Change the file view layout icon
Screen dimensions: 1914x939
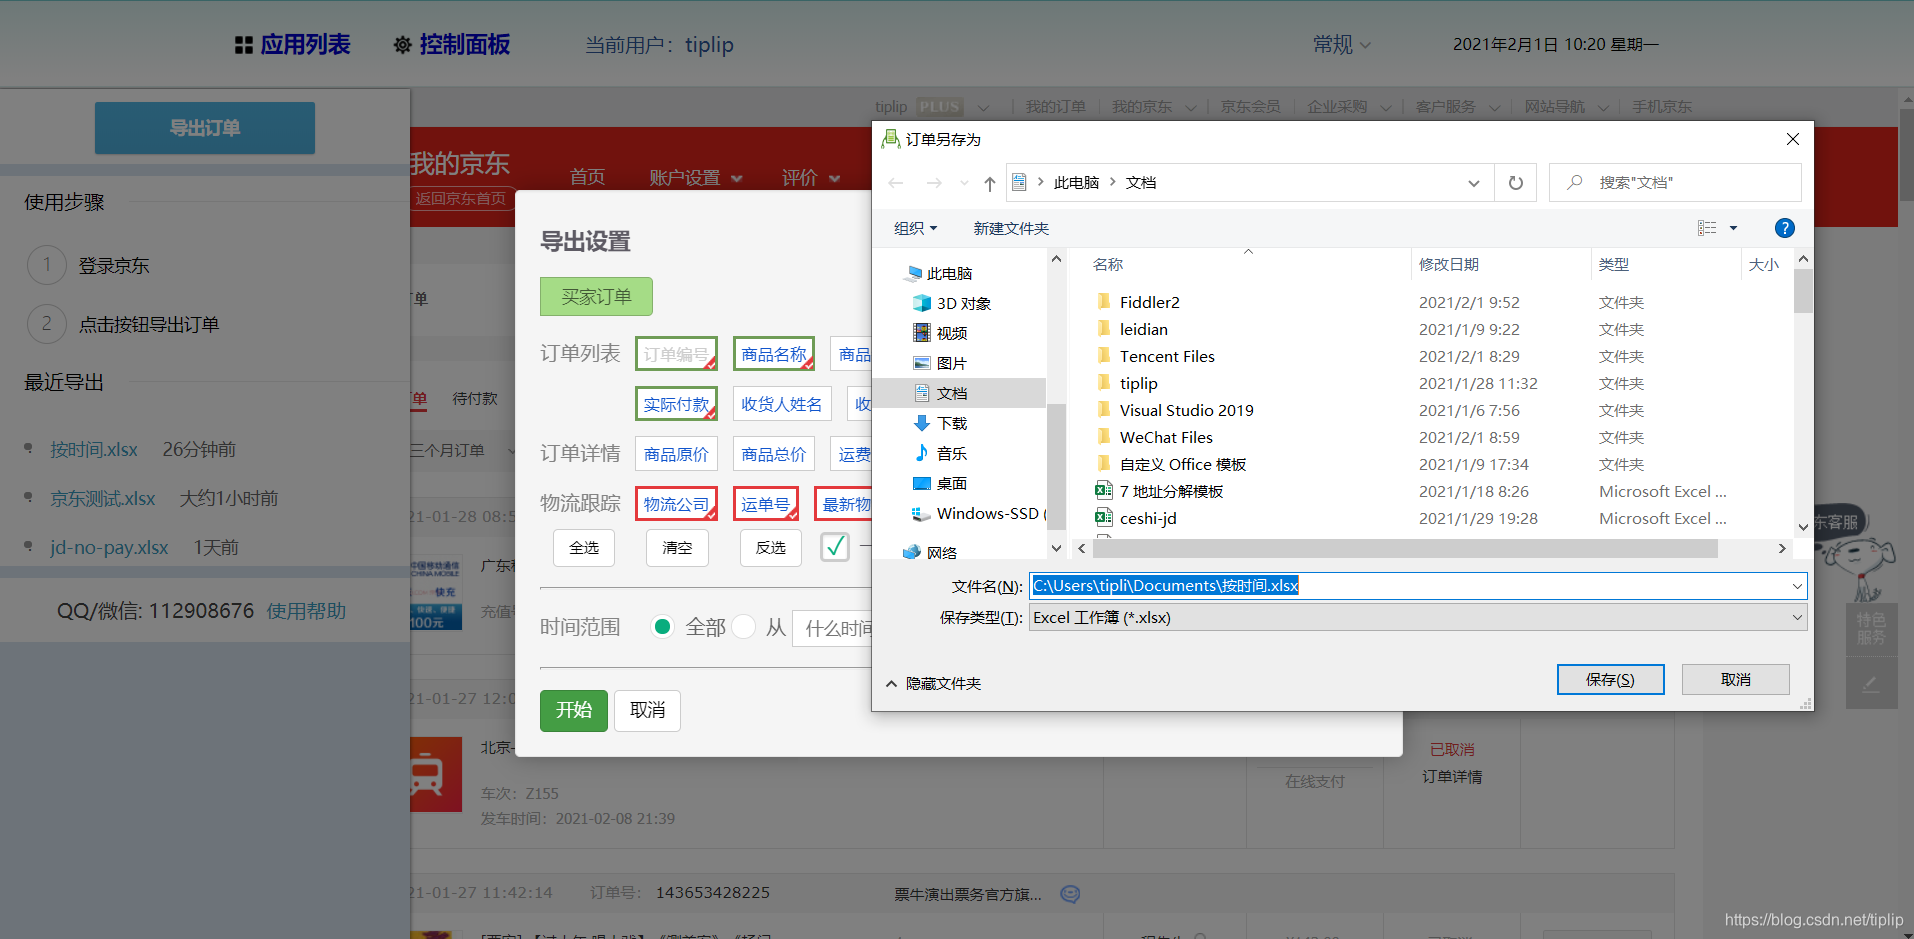1707,228
